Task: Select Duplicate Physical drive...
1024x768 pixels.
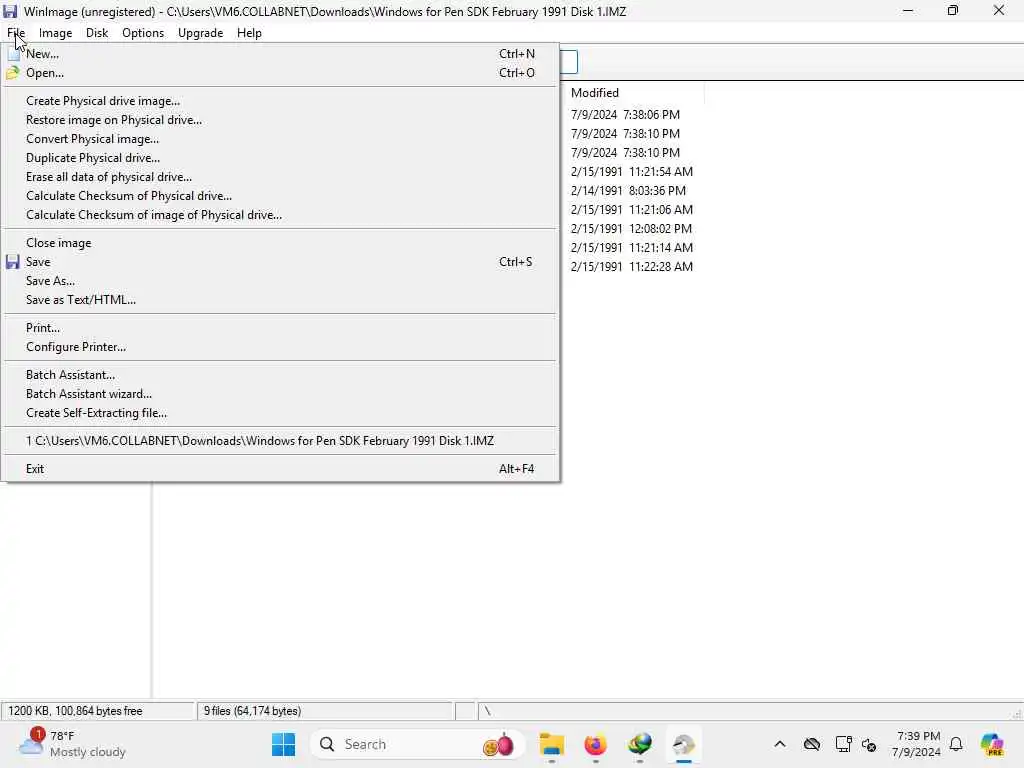Action: (281, 158)
